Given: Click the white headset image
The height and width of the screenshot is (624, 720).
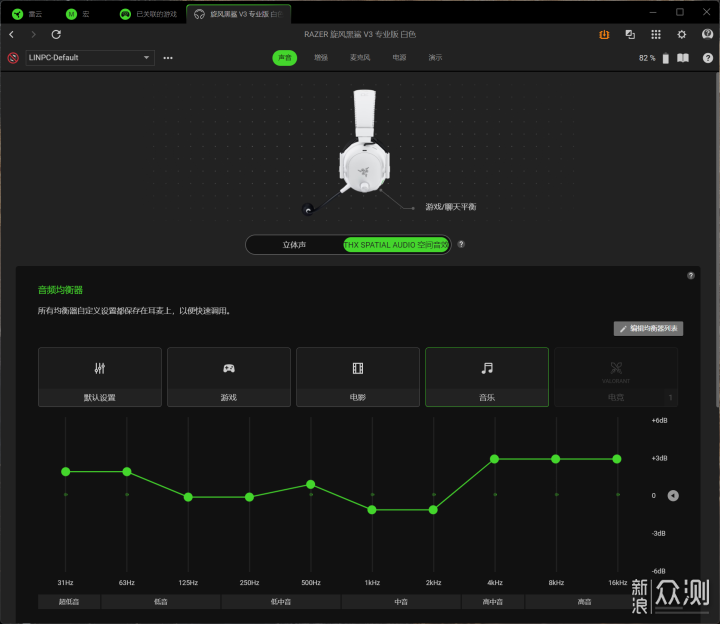Looking at the screenshot, I should 365,141.
